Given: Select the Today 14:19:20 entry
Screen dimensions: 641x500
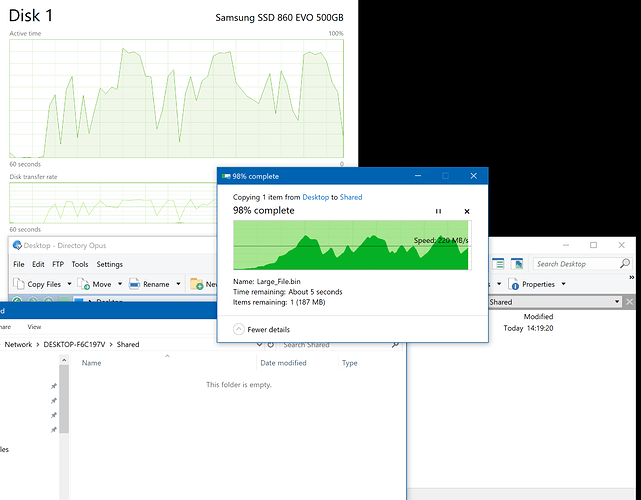Looking at the screenshot, I should [x=528, y=328].
